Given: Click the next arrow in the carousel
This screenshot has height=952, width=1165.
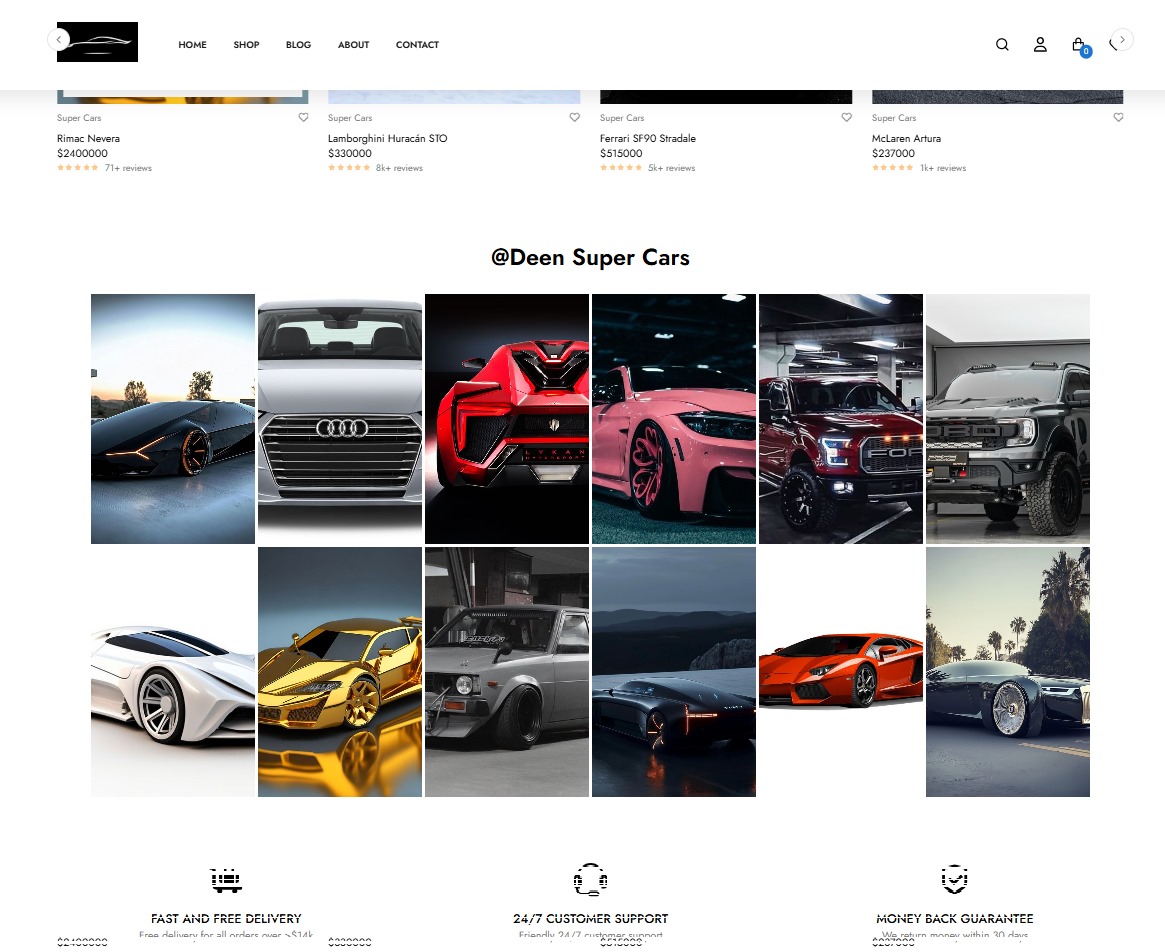Looking at the screenshot, I should coord(1122,39).
